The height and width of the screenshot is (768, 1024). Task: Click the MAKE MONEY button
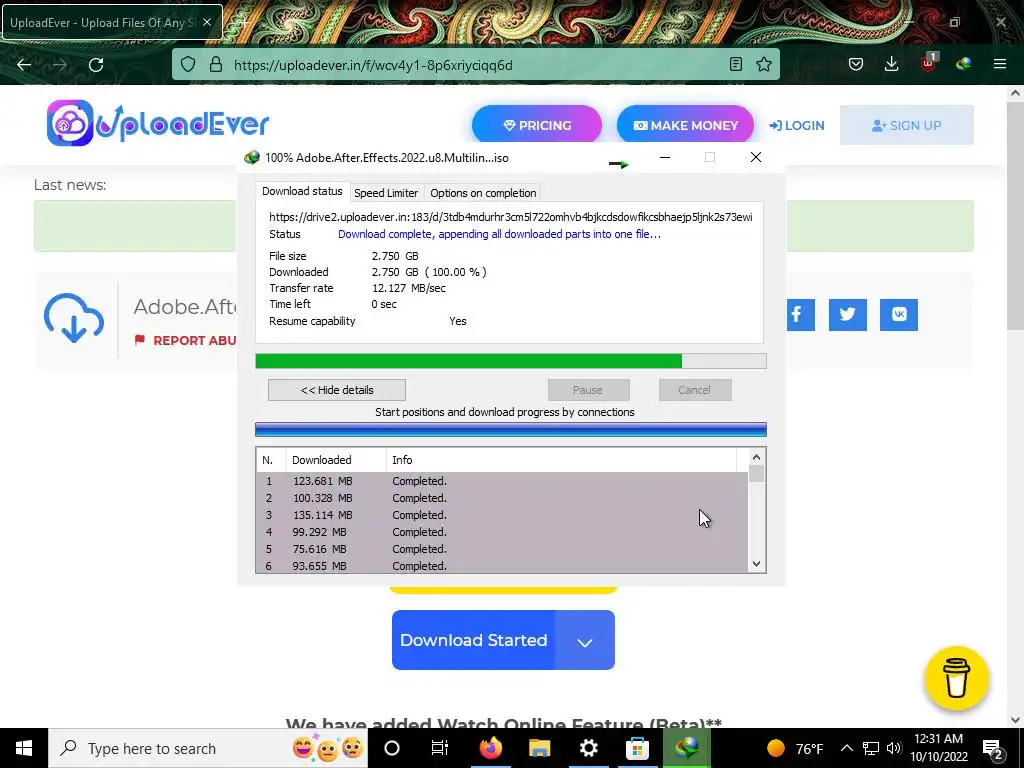point(685,125)
